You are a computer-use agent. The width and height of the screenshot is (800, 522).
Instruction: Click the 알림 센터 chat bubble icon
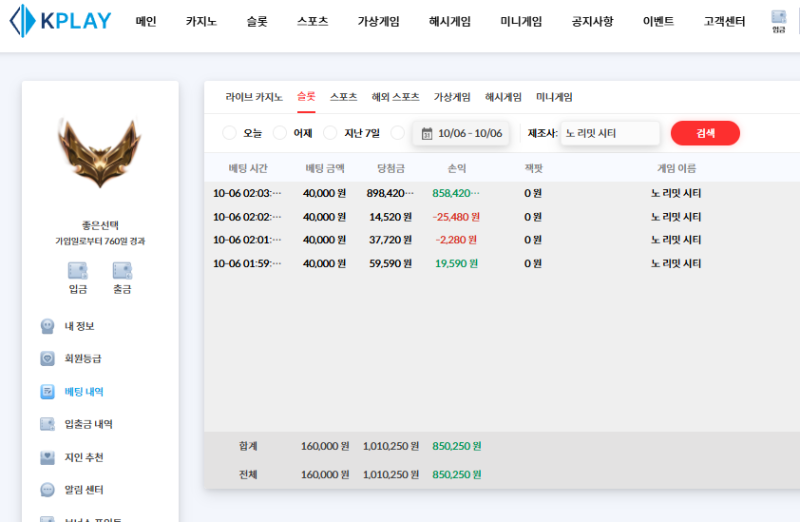click(x=47, y=490)
